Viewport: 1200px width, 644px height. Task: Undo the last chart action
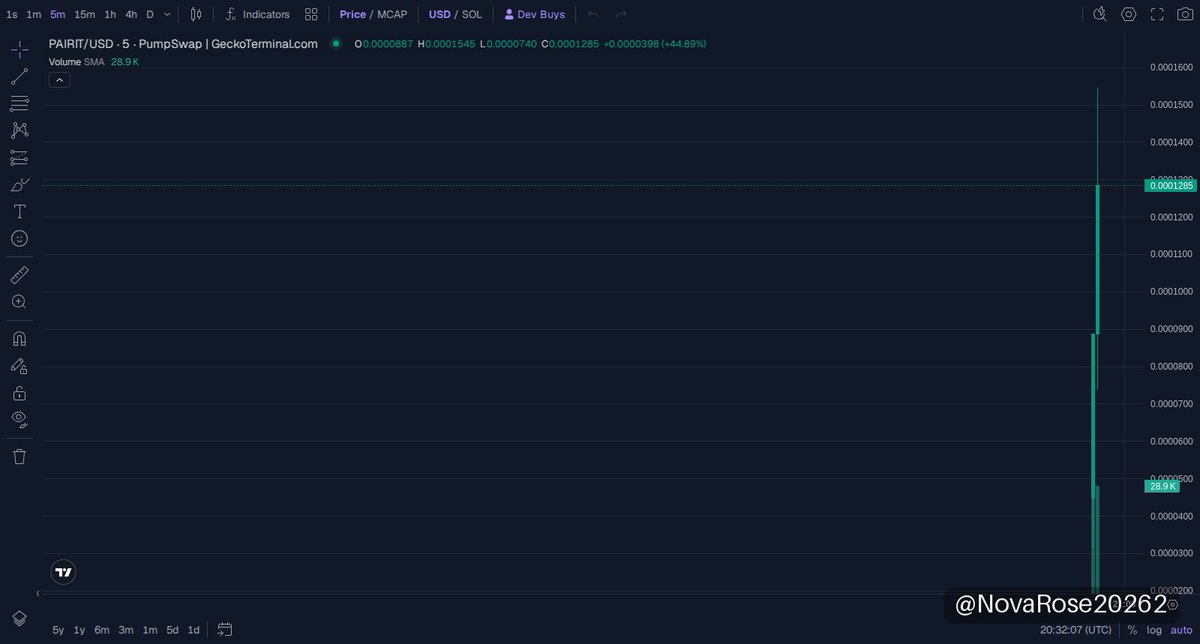(593, 14)
